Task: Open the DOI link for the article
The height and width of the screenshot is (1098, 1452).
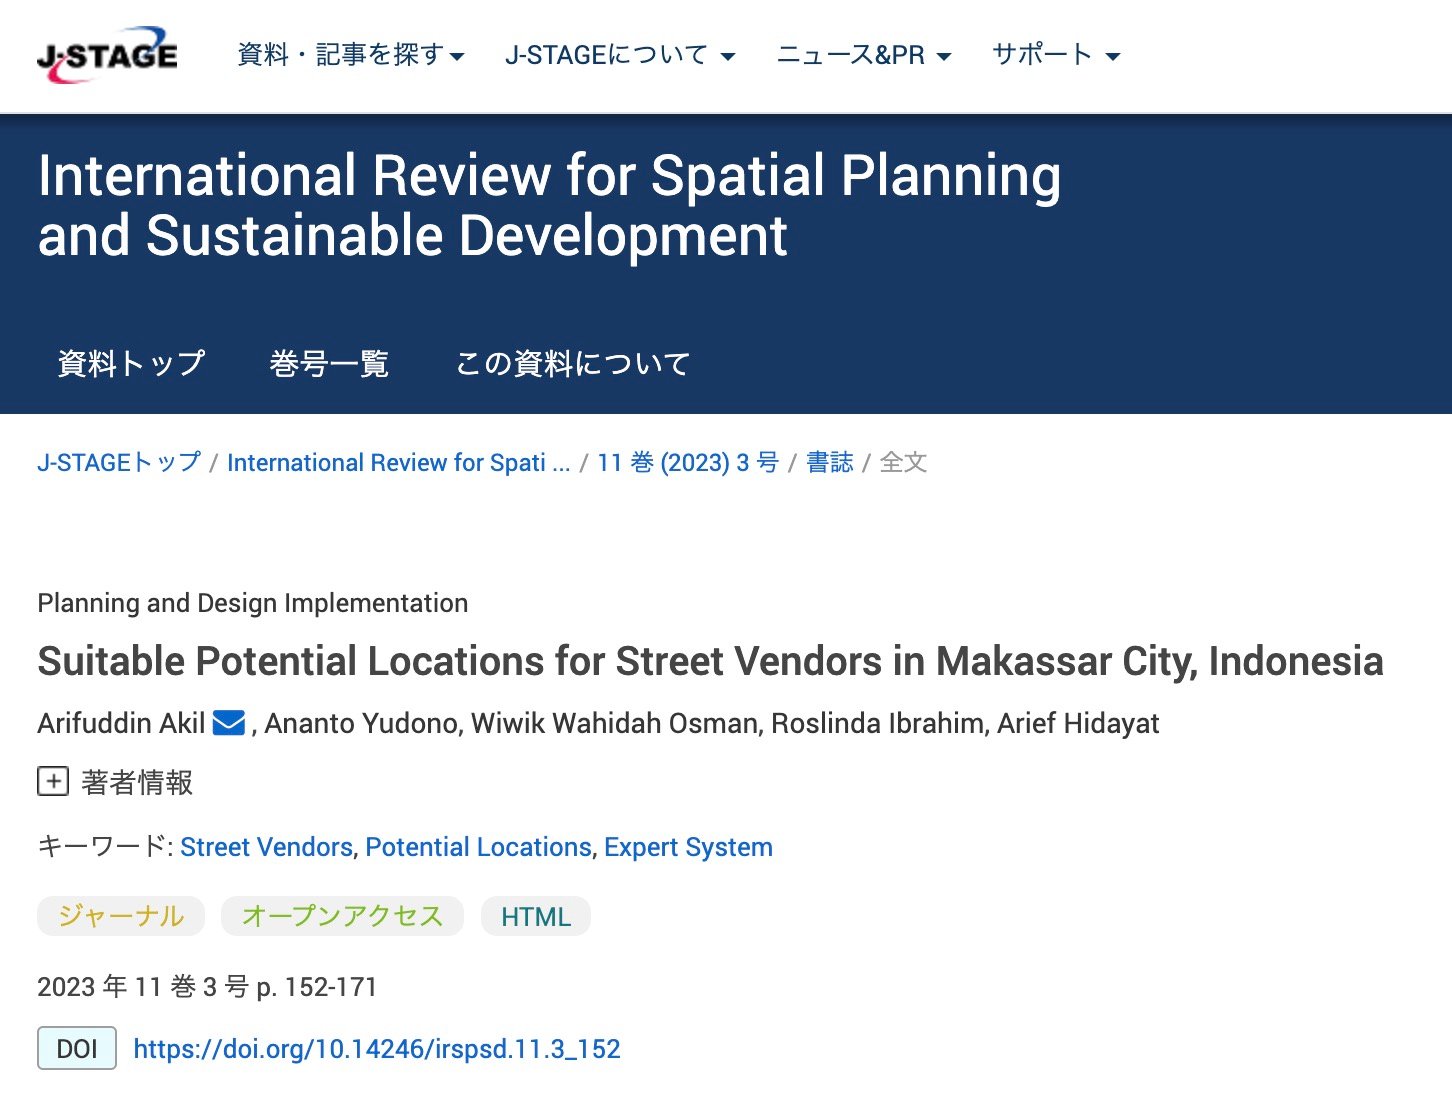Action: 377,1049
